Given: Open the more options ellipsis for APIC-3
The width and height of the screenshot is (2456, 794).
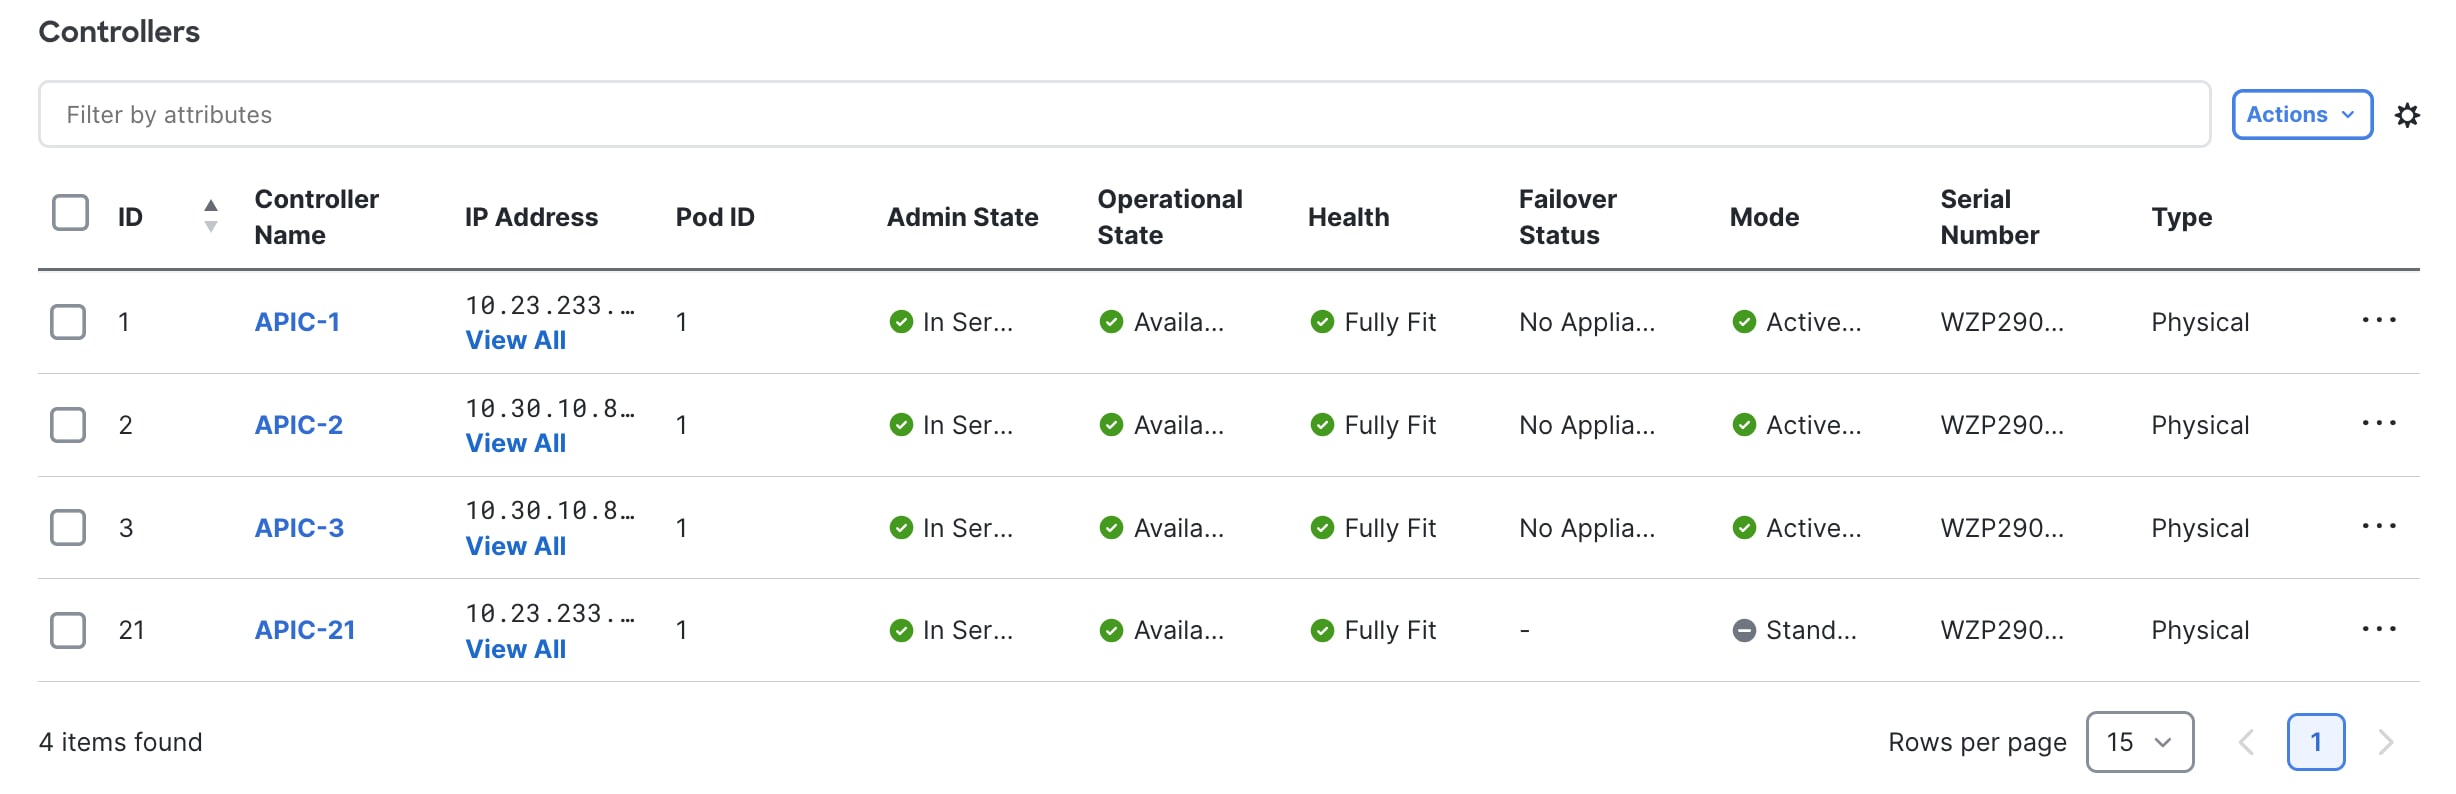Looking at the screenshot, I should pyautogui.click(x=2378, y=526).
